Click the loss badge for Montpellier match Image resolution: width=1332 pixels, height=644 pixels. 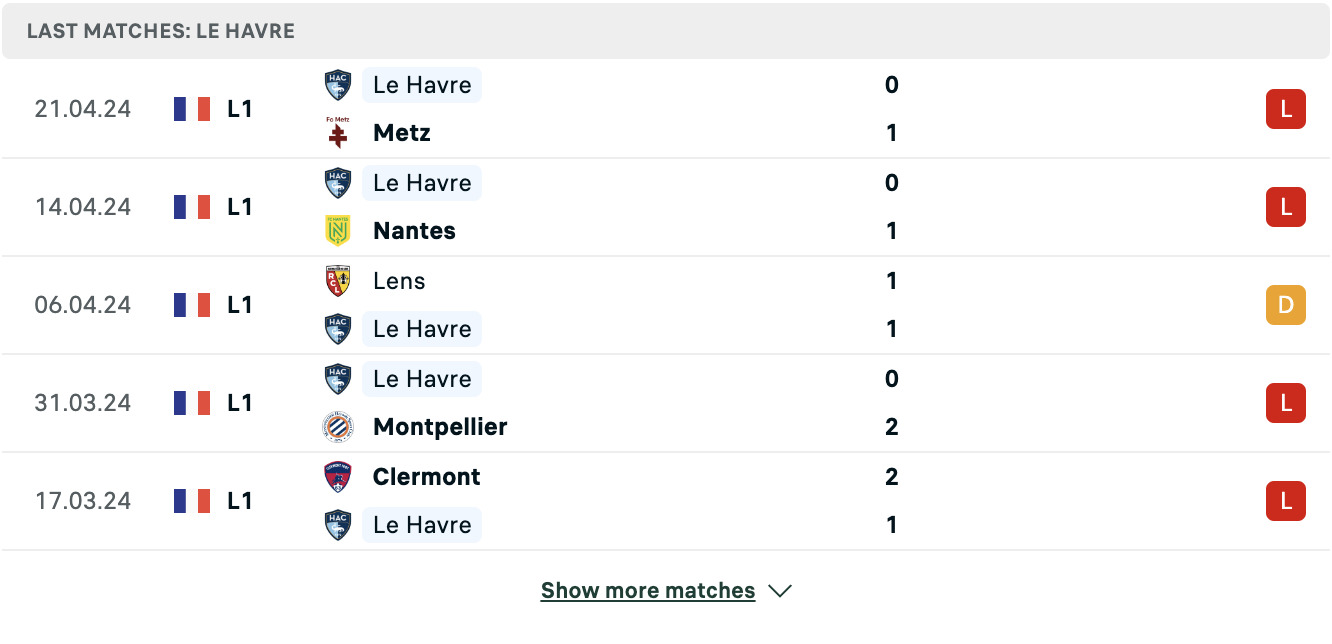1286,403
